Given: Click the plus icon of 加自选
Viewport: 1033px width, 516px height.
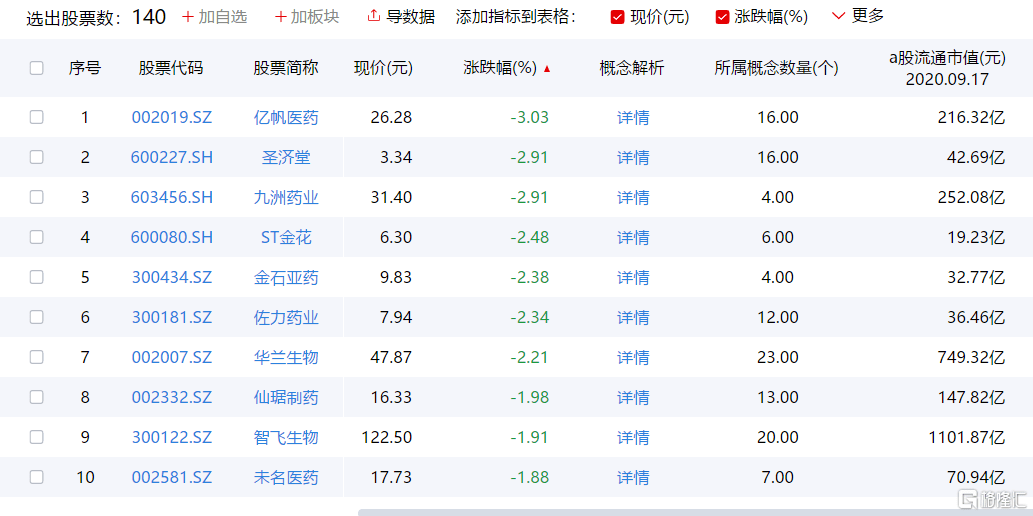Looking at the screenshot, I should point(188,17).
